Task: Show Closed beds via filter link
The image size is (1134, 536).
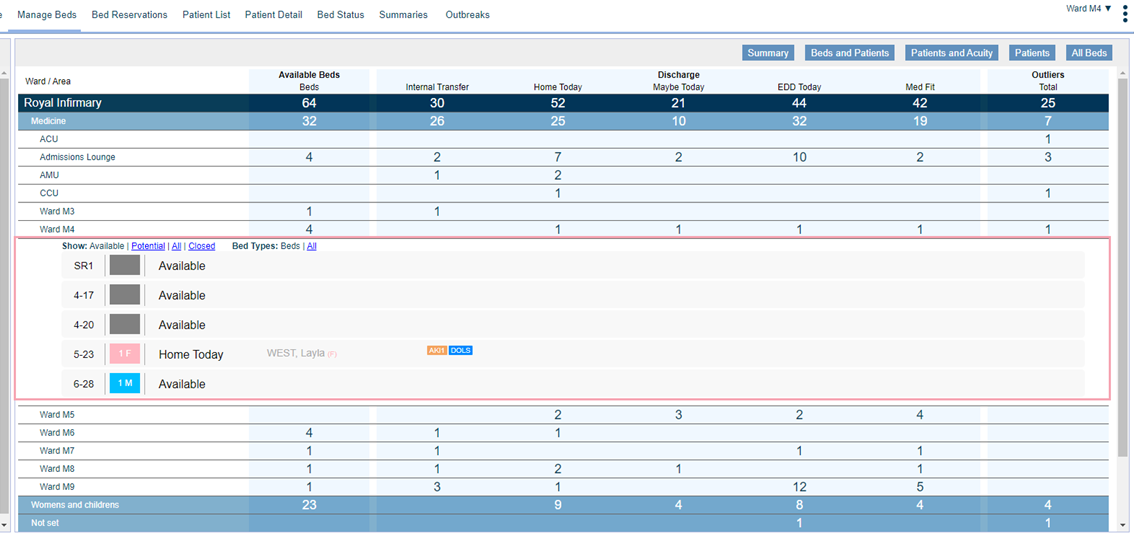Action: click(201, 246)
